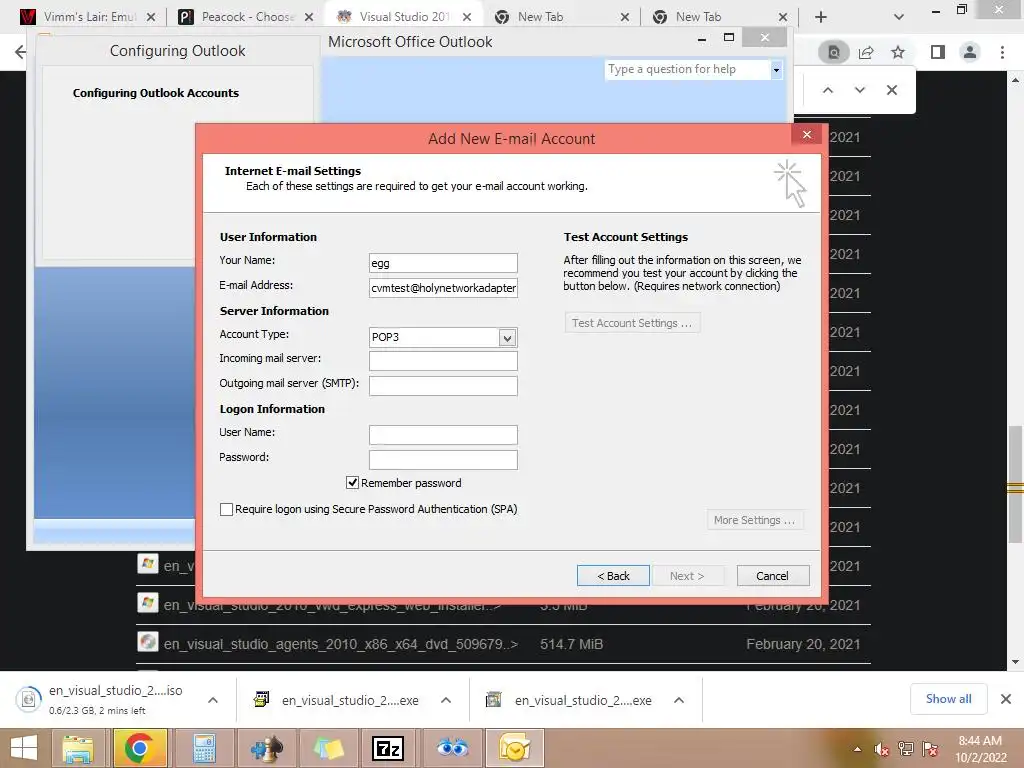Click Test Account Settings button
This screenshot has height=768, width=1024.
click(x=632, y=323)
